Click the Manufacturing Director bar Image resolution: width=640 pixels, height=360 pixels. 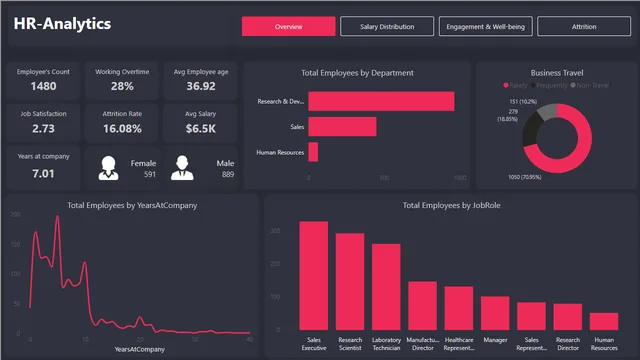point(422,306)
